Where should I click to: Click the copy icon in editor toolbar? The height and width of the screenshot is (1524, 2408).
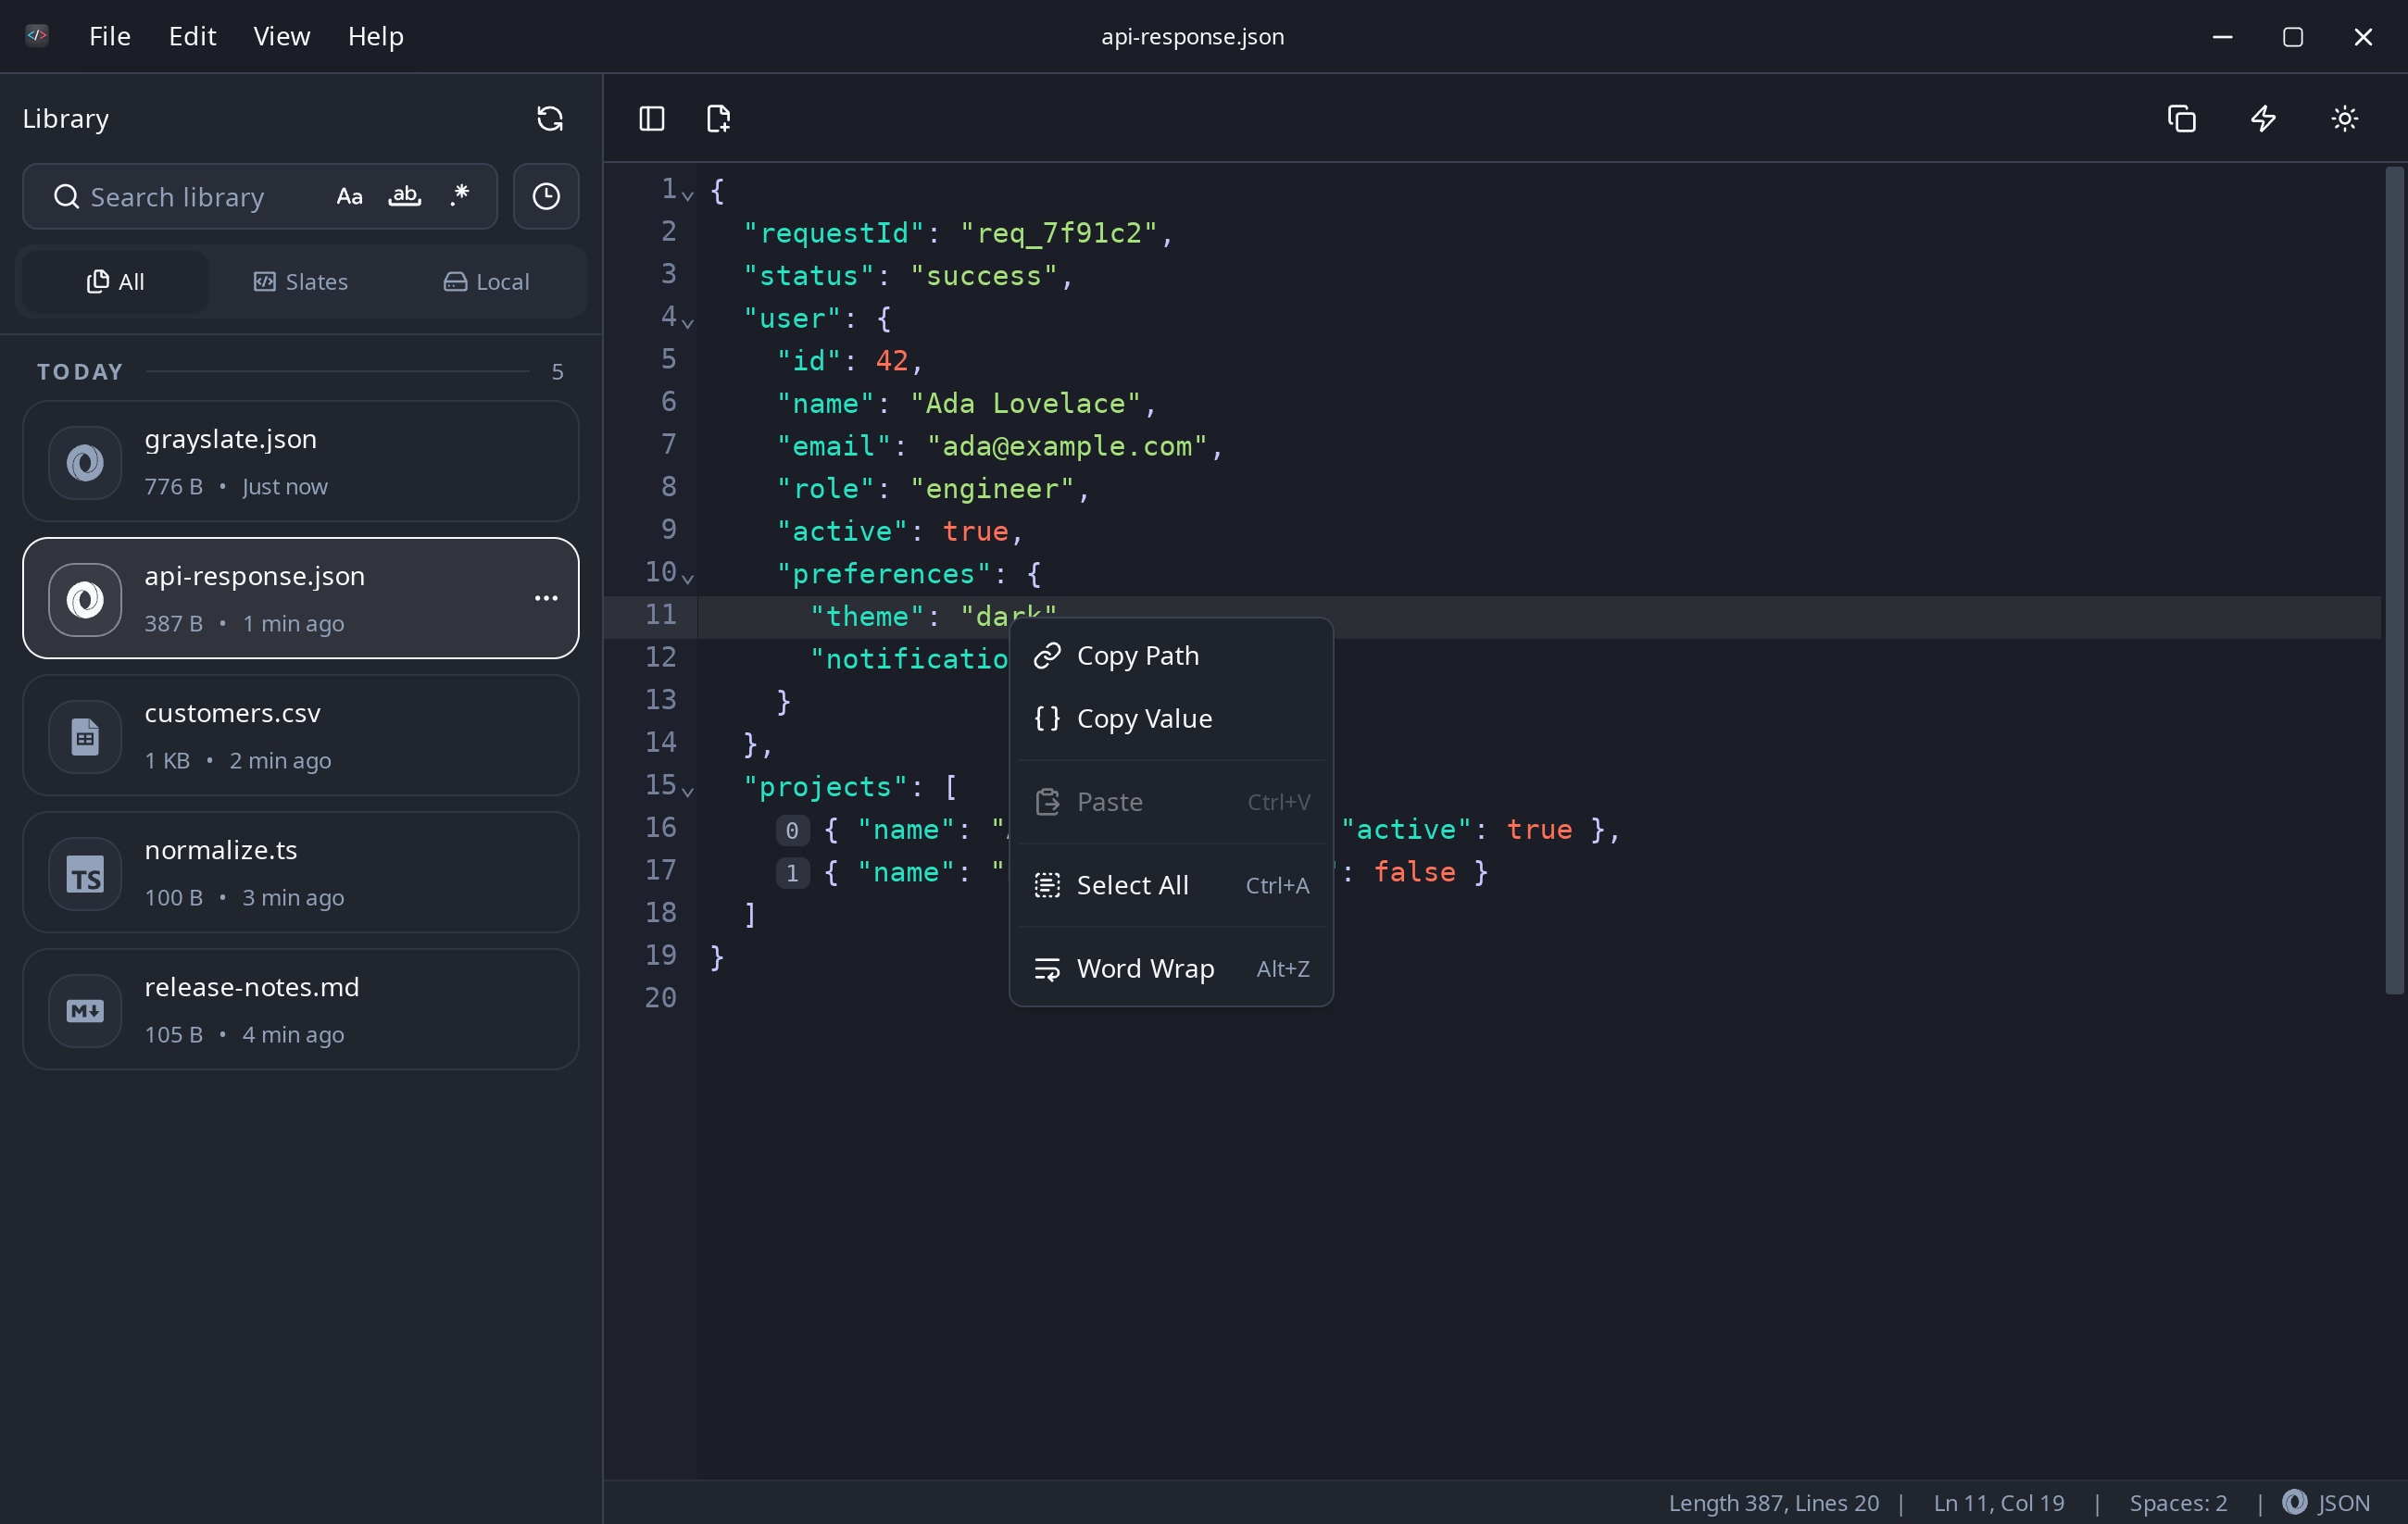(2182, 119)
